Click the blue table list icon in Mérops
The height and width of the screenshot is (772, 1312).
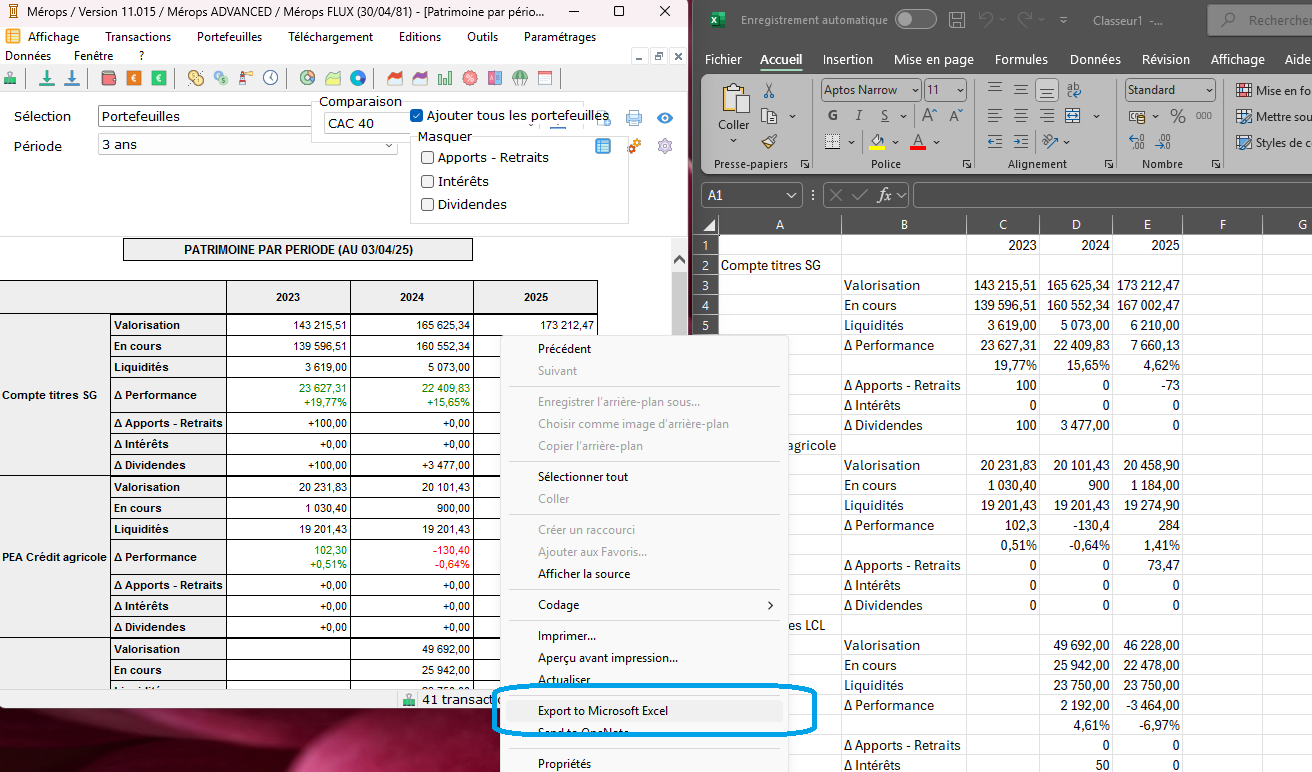(x=603, y=146)
